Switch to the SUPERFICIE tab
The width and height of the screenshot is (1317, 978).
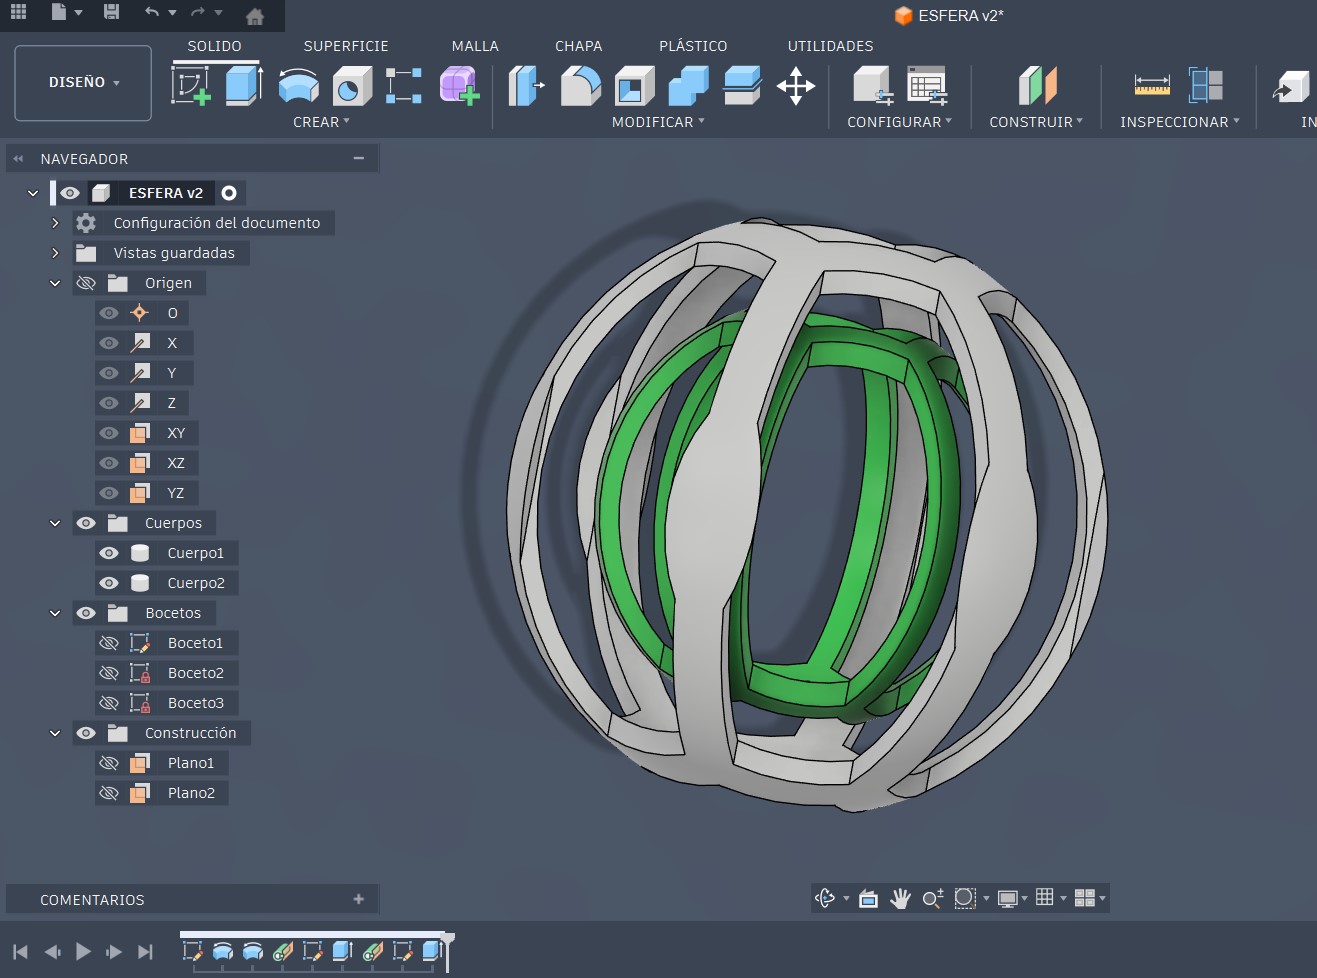coord(346,46)
